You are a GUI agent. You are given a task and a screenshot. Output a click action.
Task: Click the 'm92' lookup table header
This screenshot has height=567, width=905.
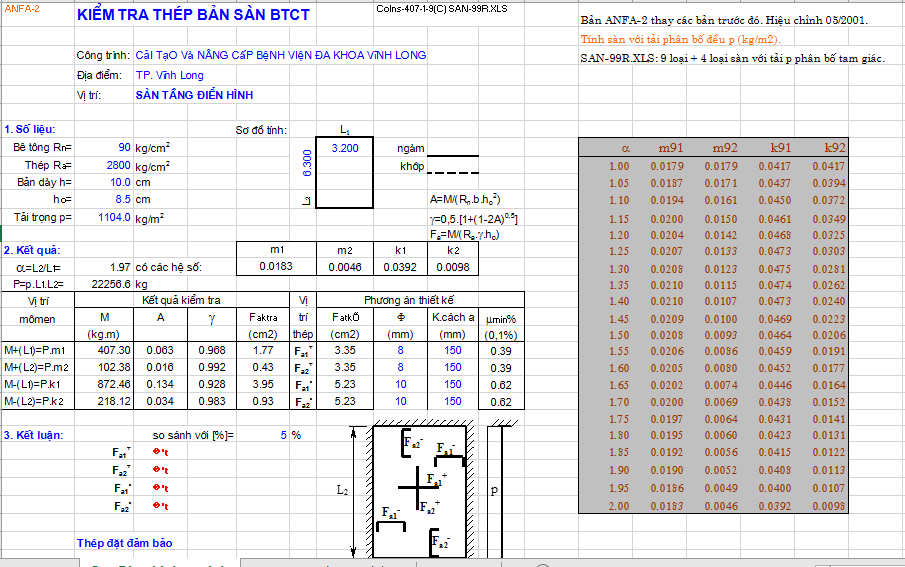[725, 148]
